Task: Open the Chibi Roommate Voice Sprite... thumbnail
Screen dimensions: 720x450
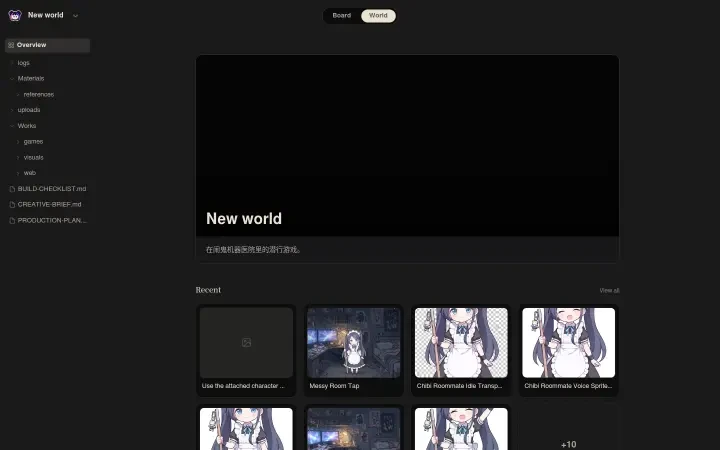Action: tap(568, 343)
